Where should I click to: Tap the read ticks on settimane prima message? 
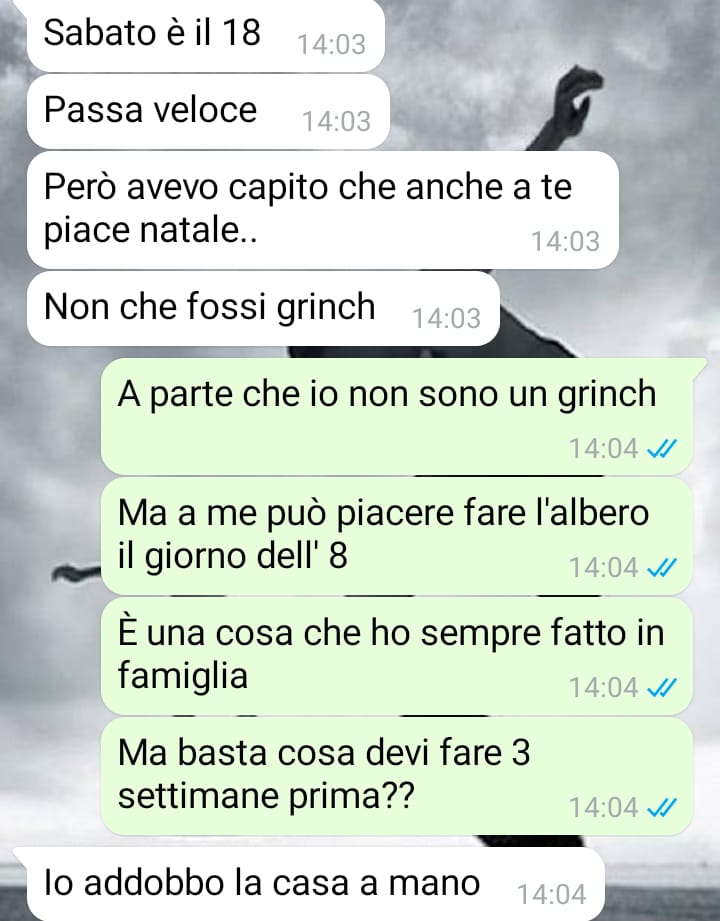pos(661,808)
